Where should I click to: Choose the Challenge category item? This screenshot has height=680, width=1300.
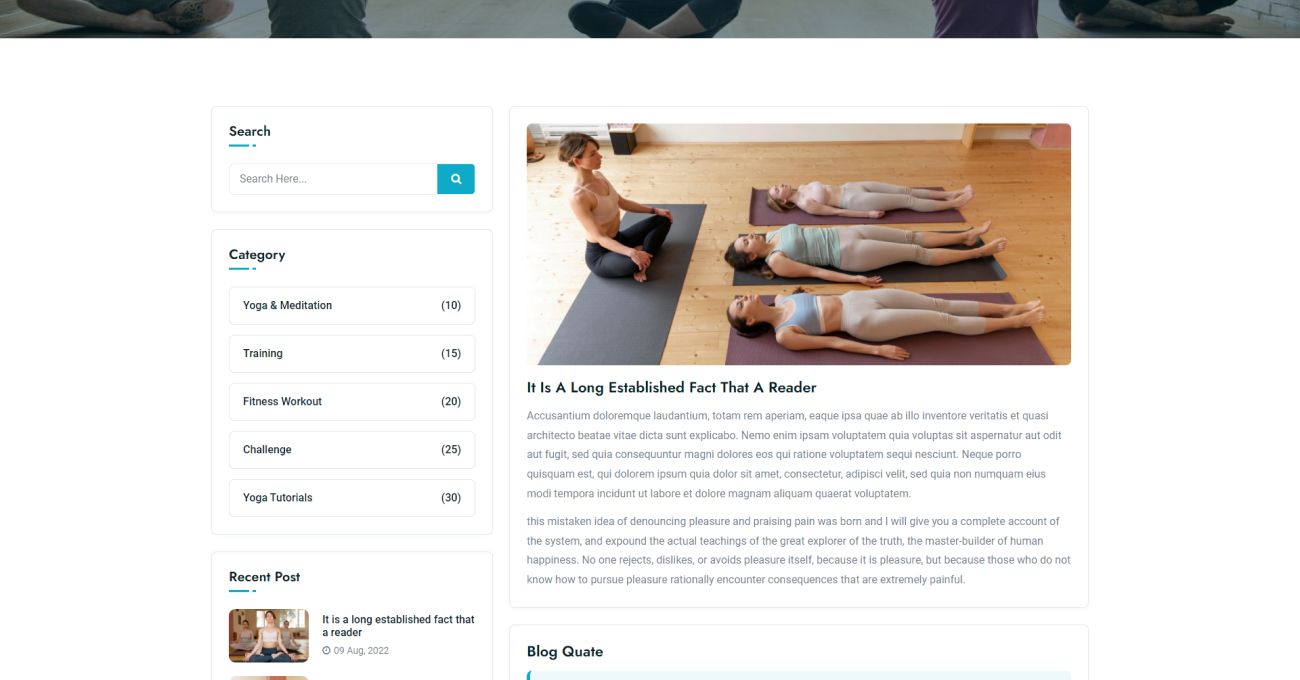point(352,450)
